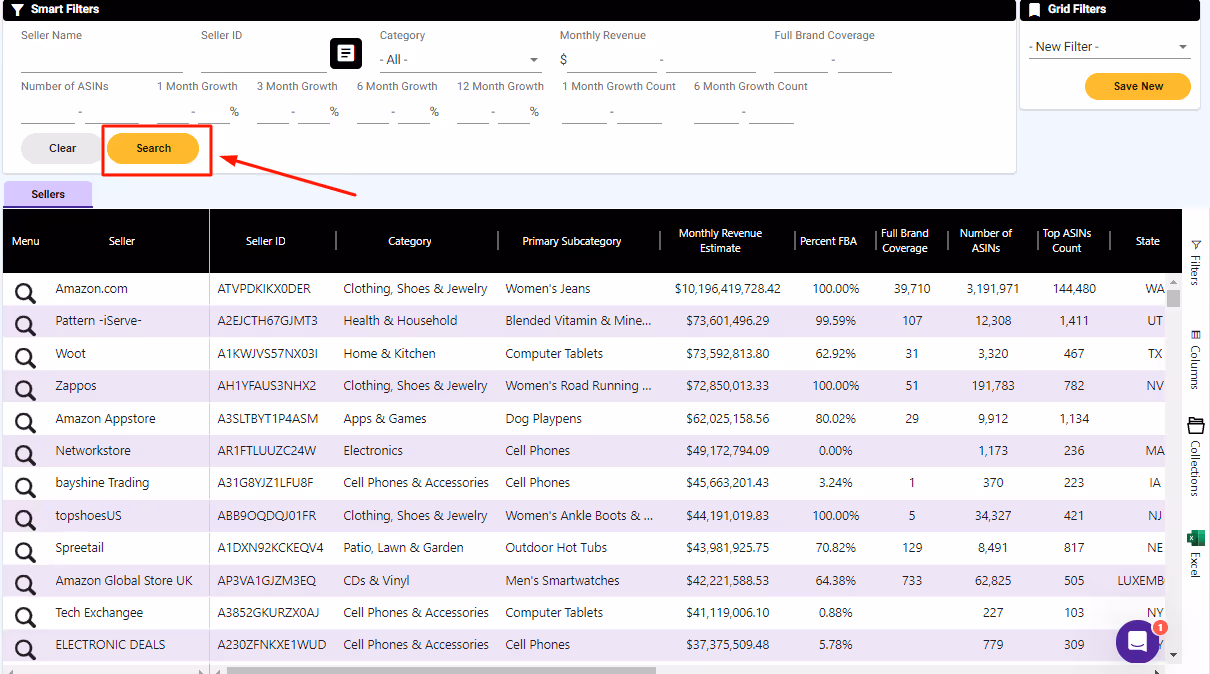
Task: Click seller ID ATVPDKIKX0DER cell
Action: click(264, 289)
